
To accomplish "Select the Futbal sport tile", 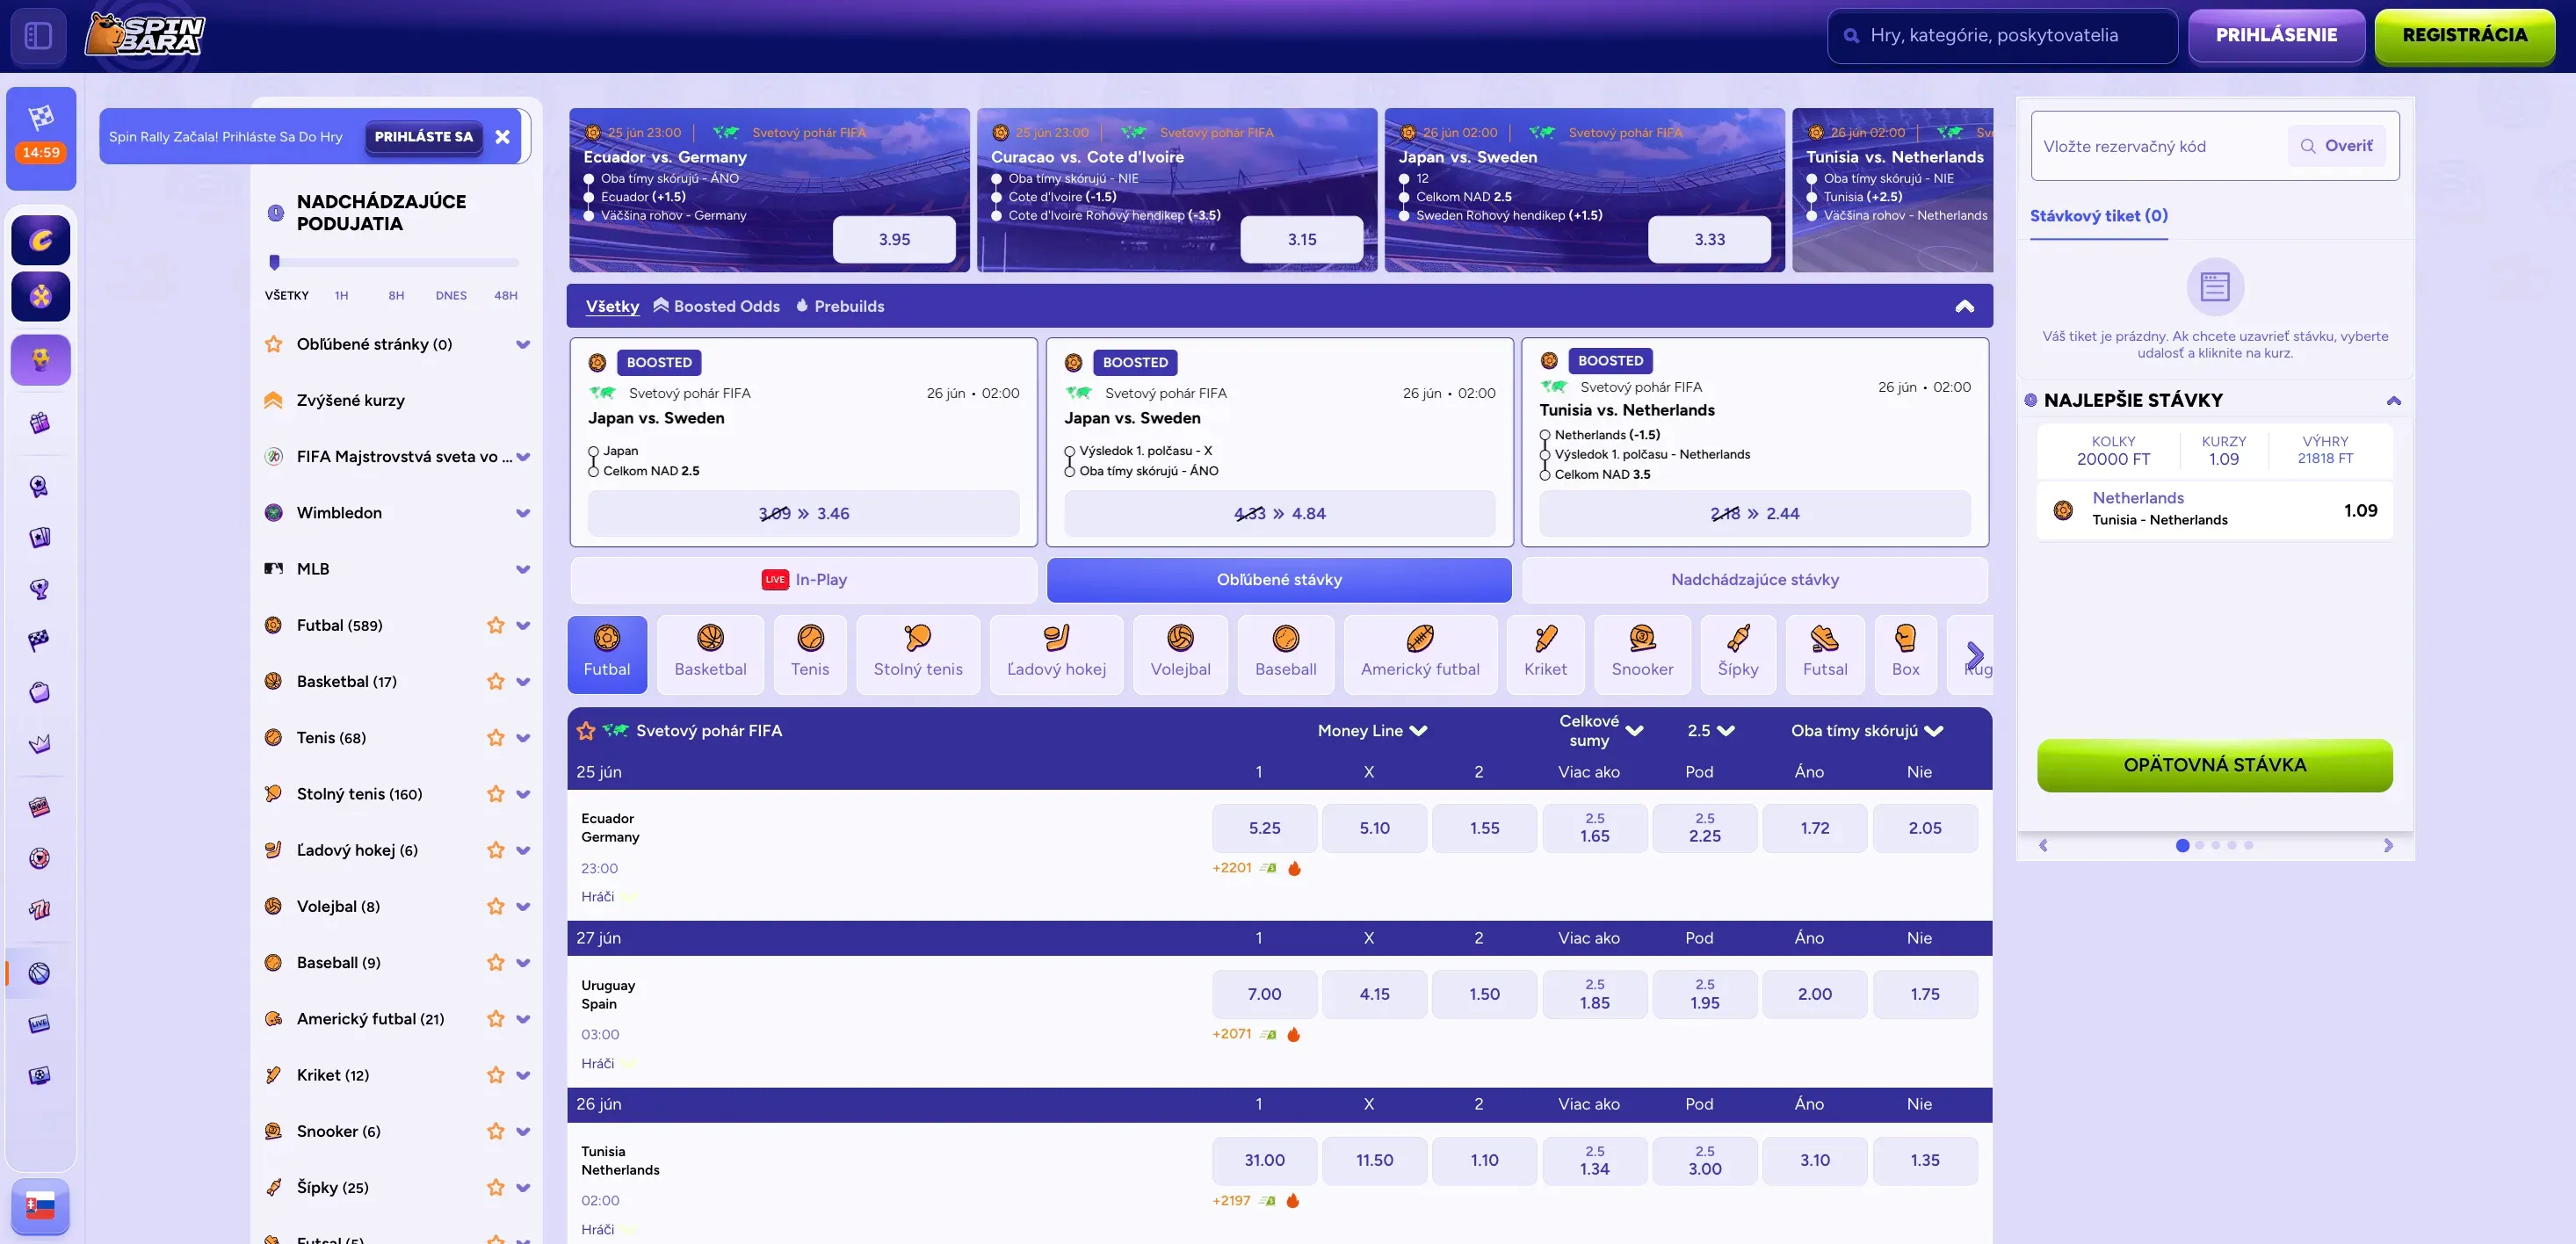I will coord(607,654).
